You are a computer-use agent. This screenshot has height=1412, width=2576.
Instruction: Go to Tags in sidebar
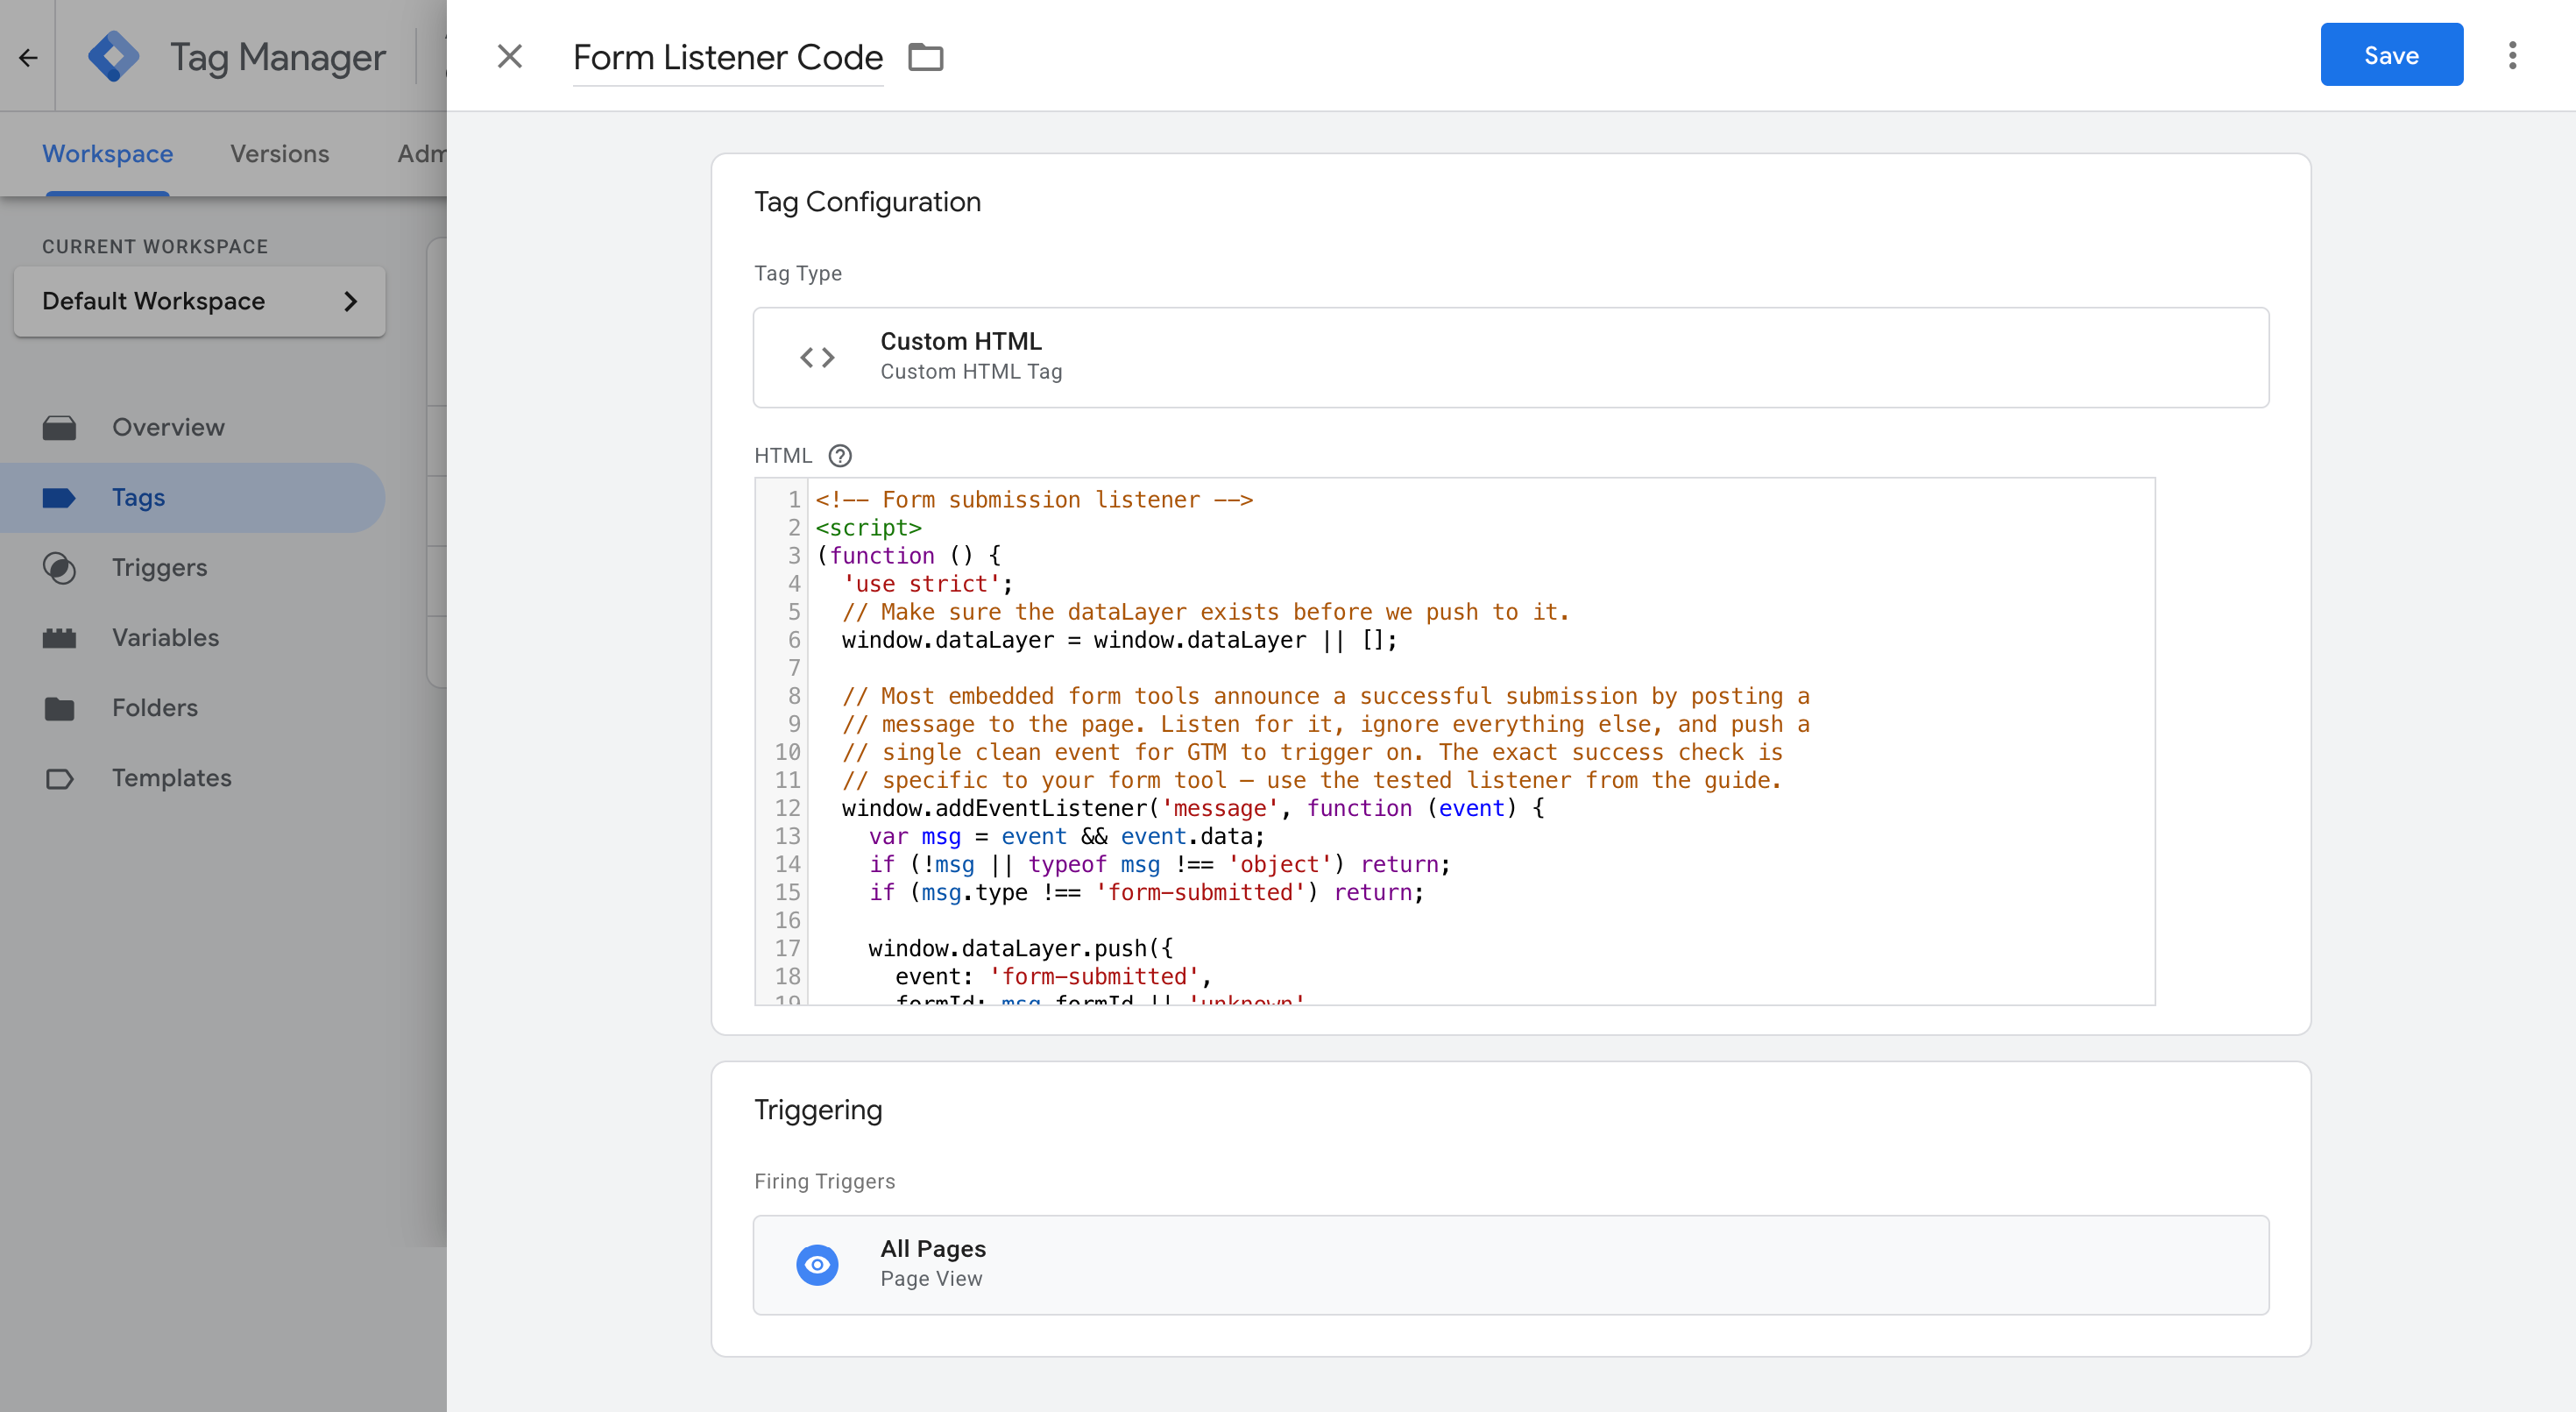[138, 497]
